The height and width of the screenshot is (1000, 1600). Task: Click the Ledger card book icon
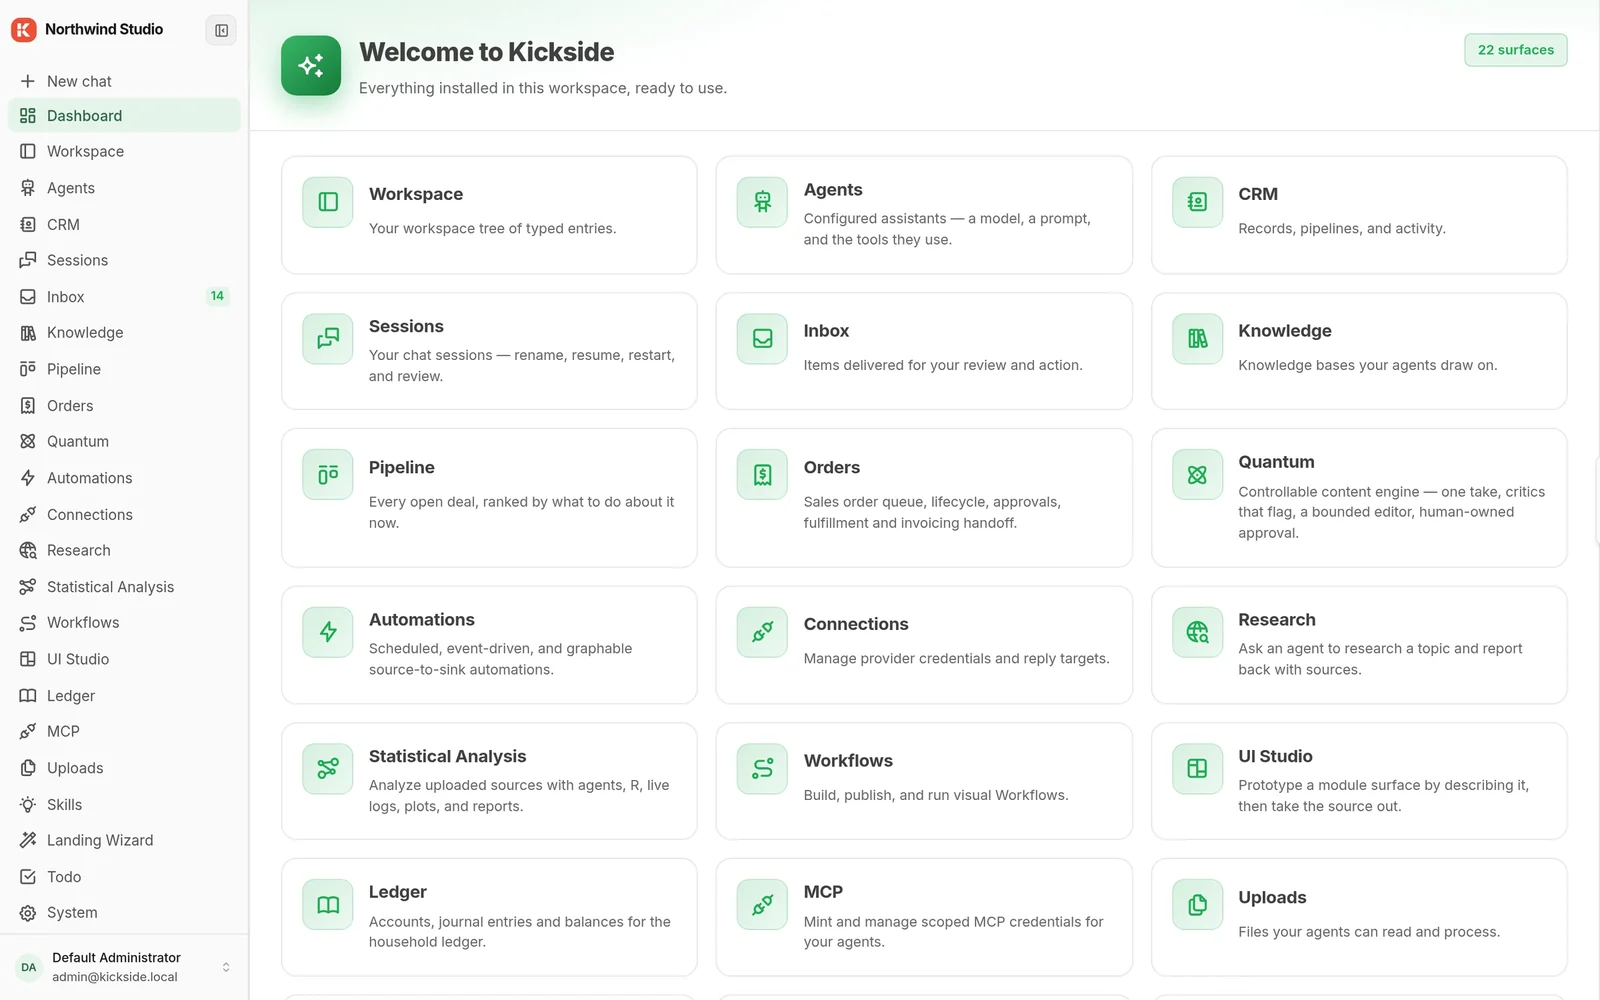click(328, 905)
